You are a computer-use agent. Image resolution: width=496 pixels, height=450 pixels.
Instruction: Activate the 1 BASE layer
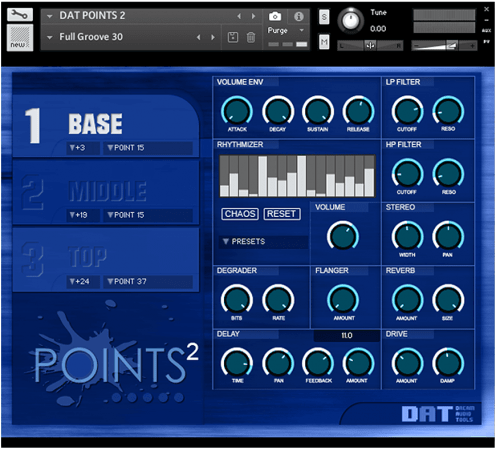[x=106, y=125]
